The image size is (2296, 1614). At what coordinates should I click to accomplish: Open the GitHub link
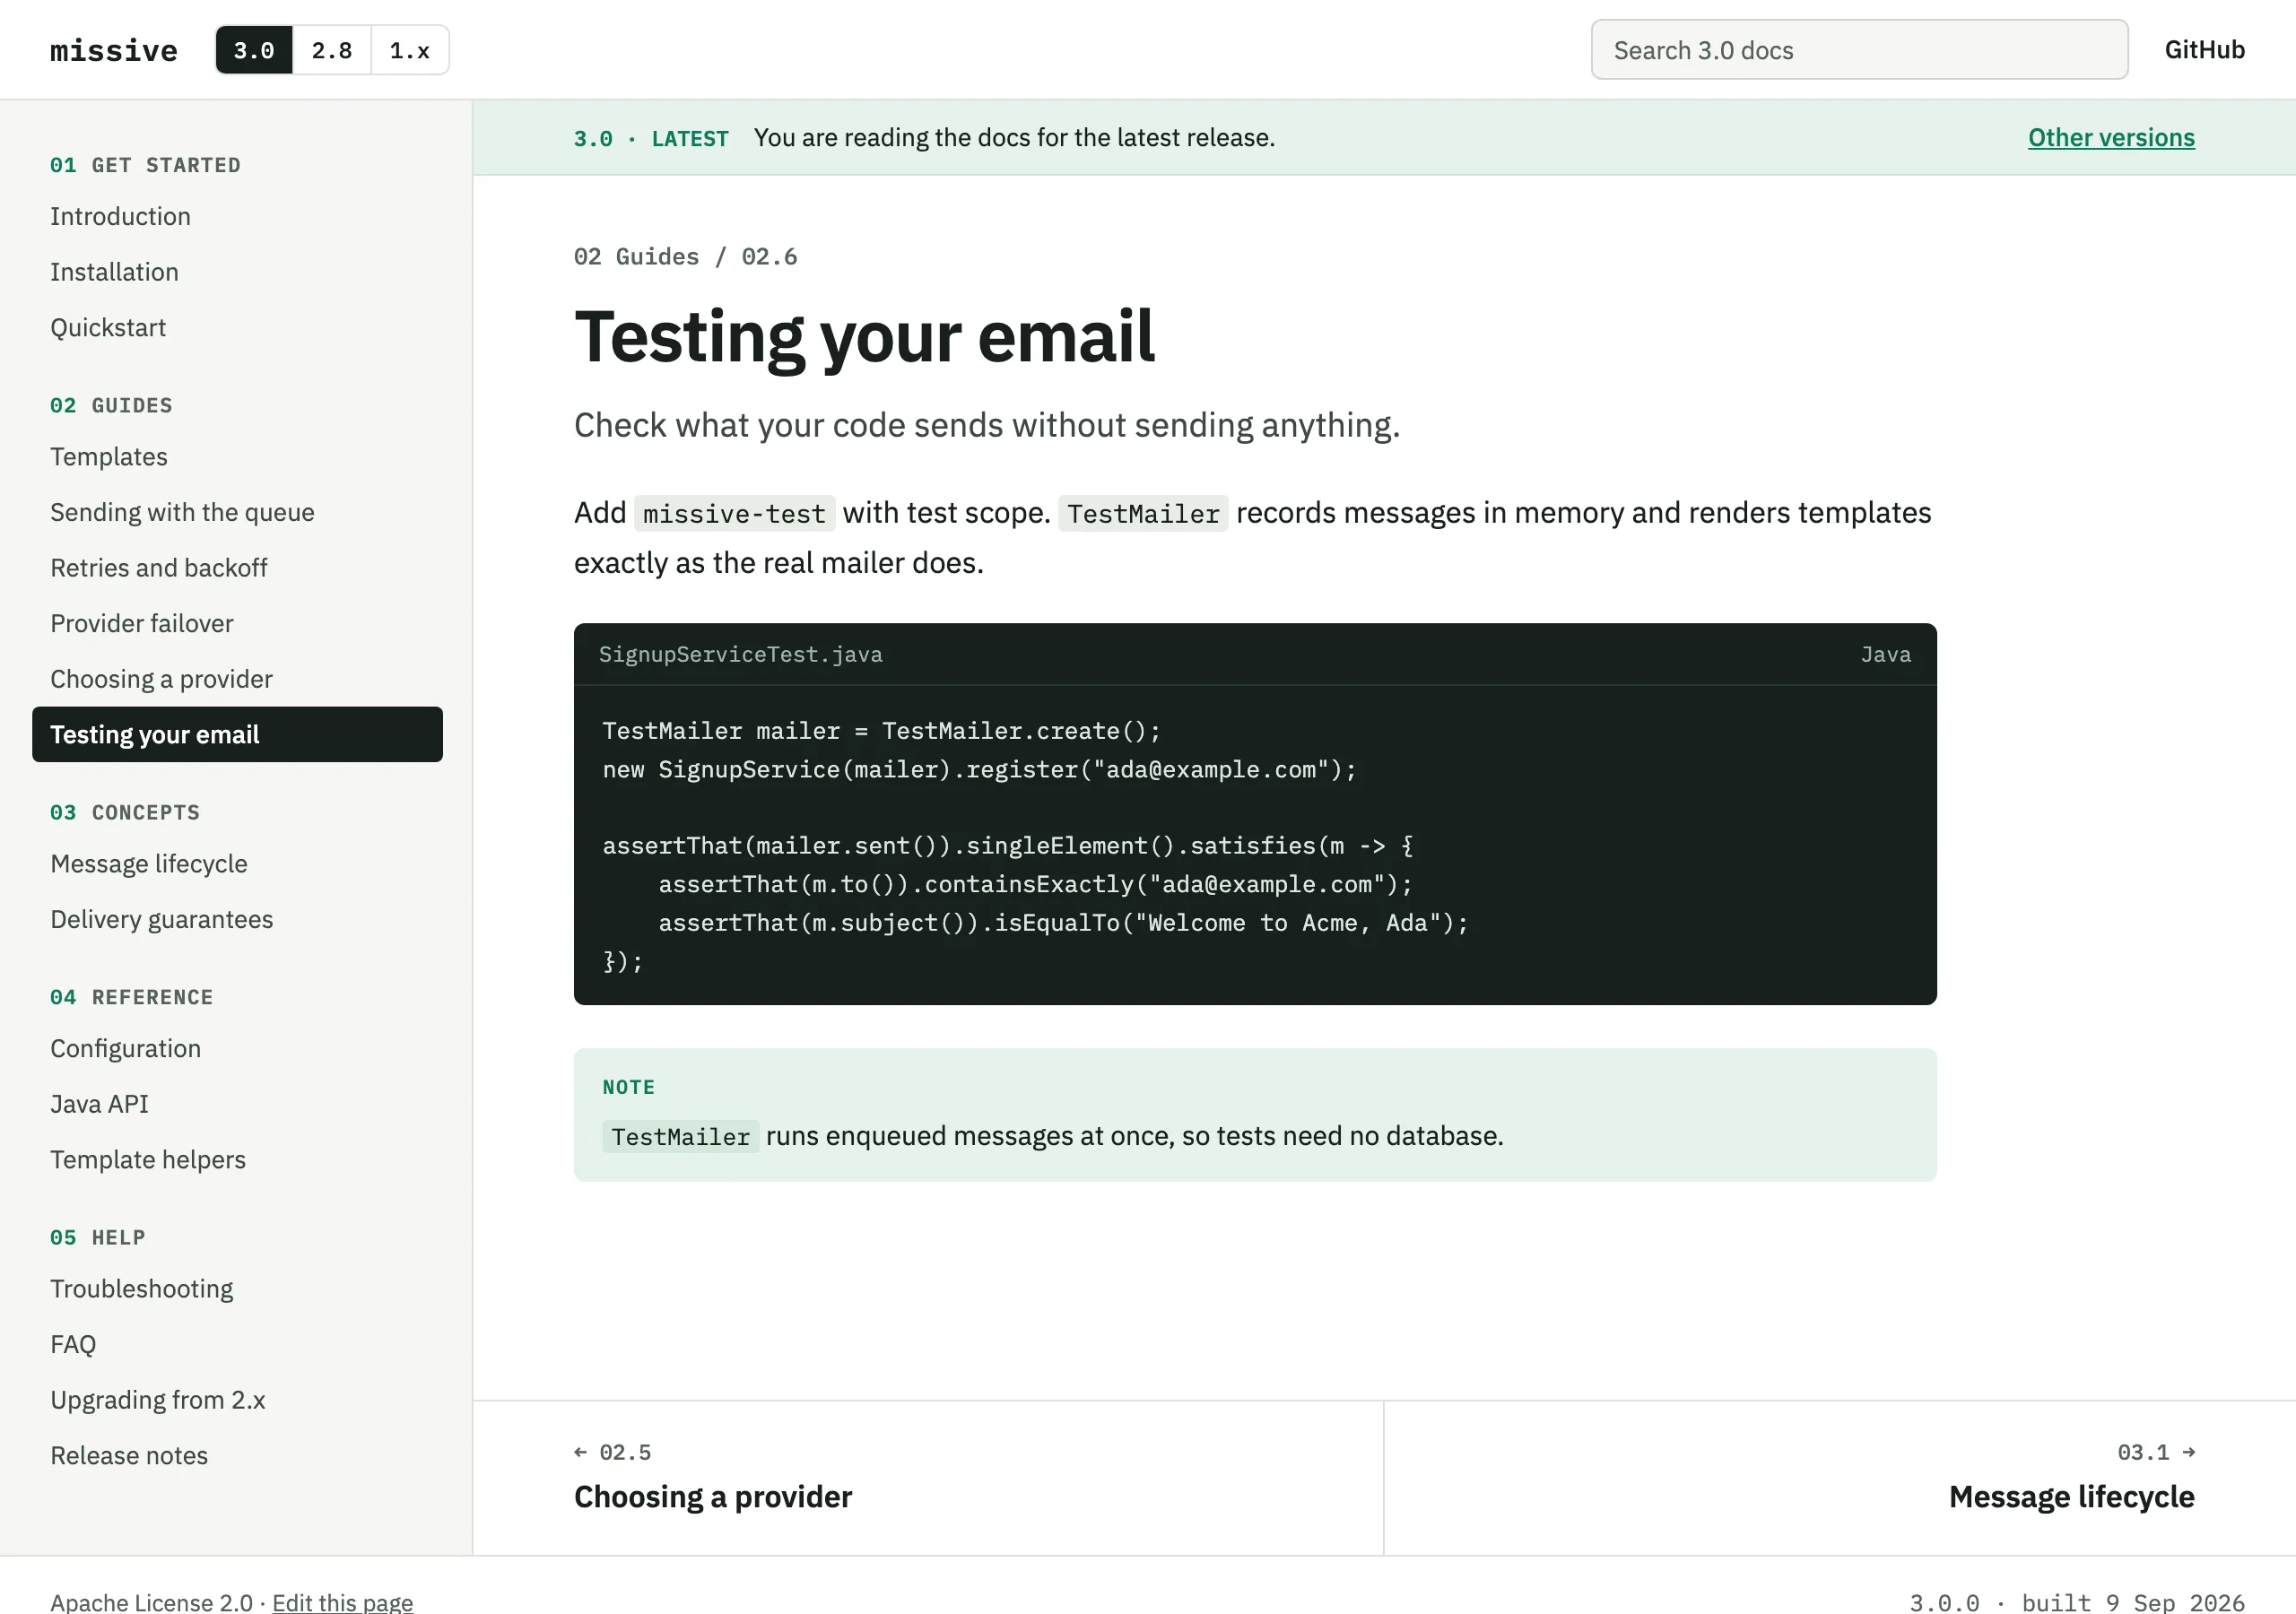tap(2204, 50)
